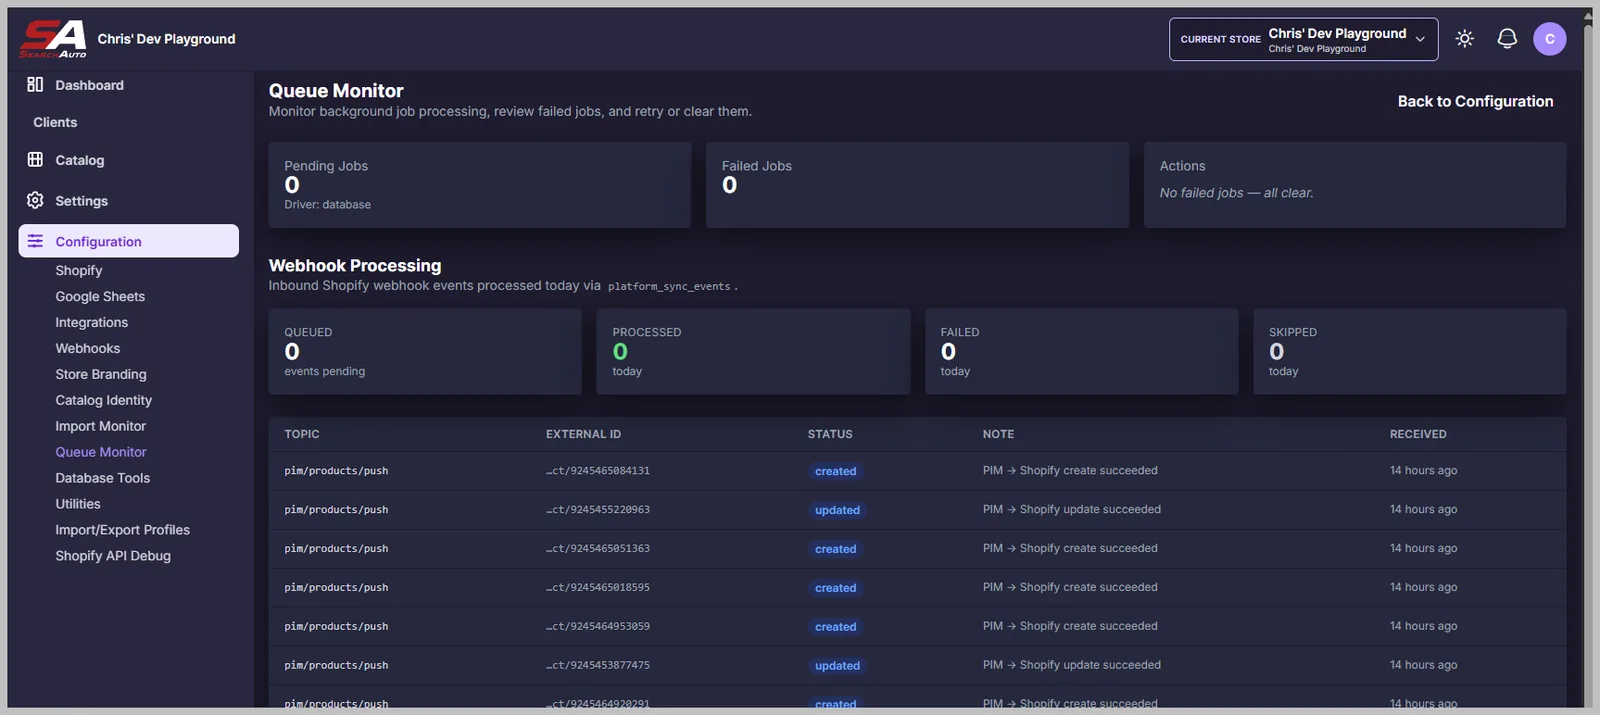
Task: Click the first row's created status badge
Action: pyautogui.click(x=835, y=471)
